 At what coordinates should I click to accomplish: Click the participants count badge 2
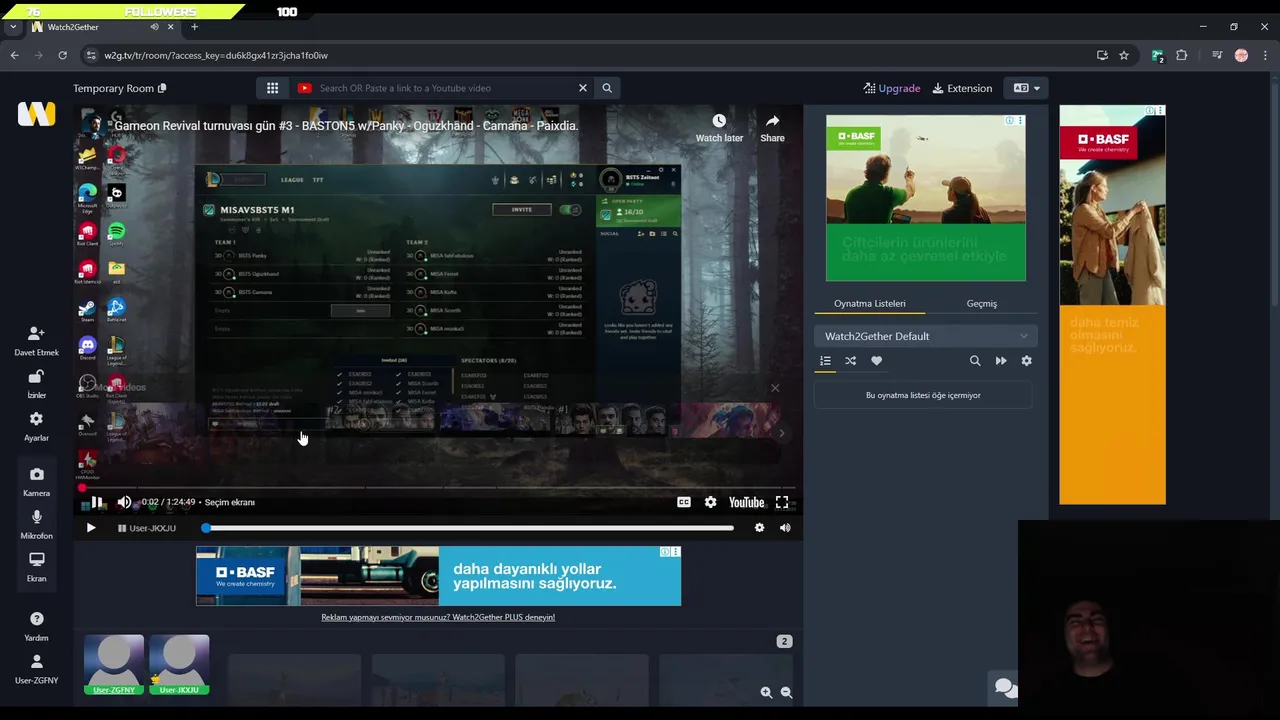coord(784,641)
